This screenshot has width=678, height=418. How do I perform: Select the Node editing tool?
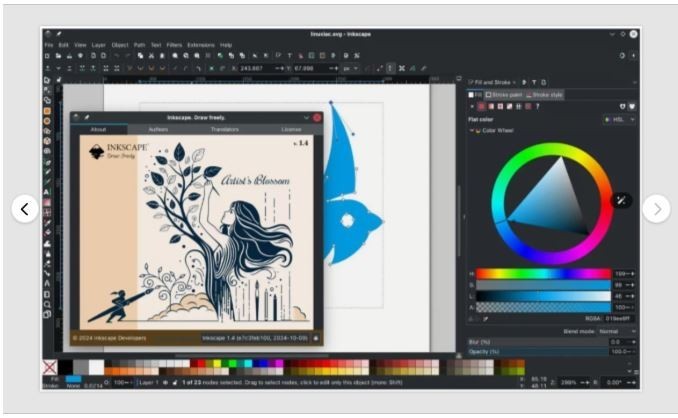click(x=47, y=90)
